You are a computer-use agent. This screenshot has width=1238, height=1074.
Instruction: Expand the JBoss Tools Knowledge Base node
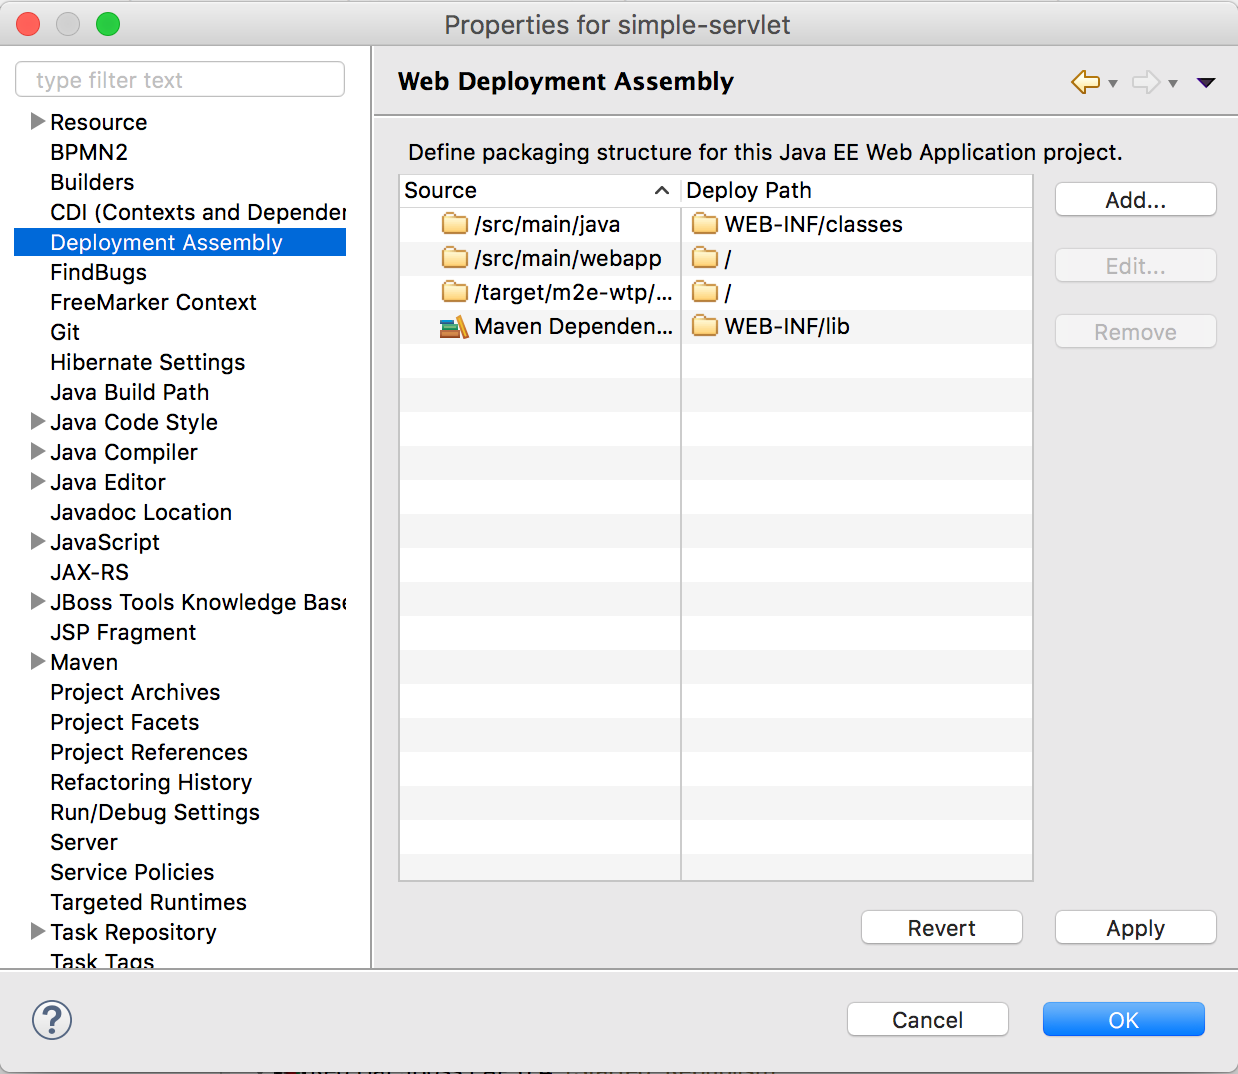(x=38, y=601)
